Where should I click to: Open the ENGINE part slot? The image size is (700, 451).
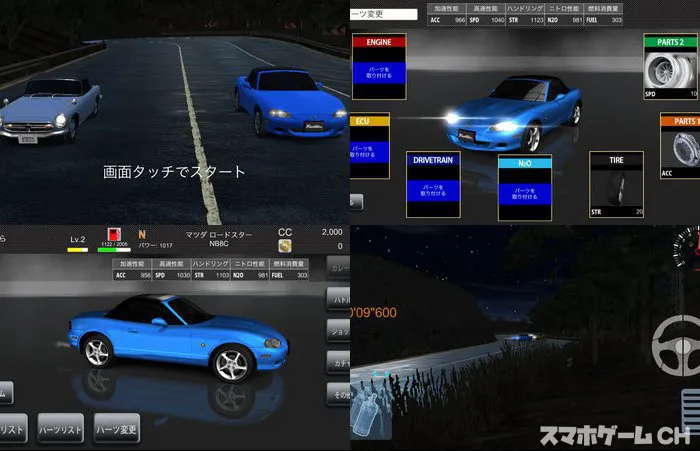(x=379, y=67)
